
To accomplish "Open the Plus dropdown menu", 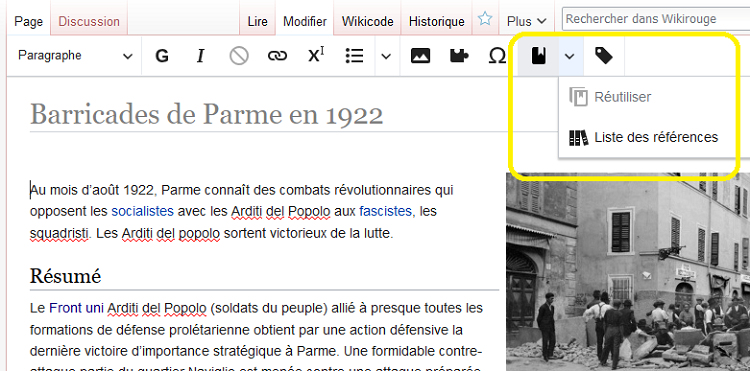I will coord(527,22).
